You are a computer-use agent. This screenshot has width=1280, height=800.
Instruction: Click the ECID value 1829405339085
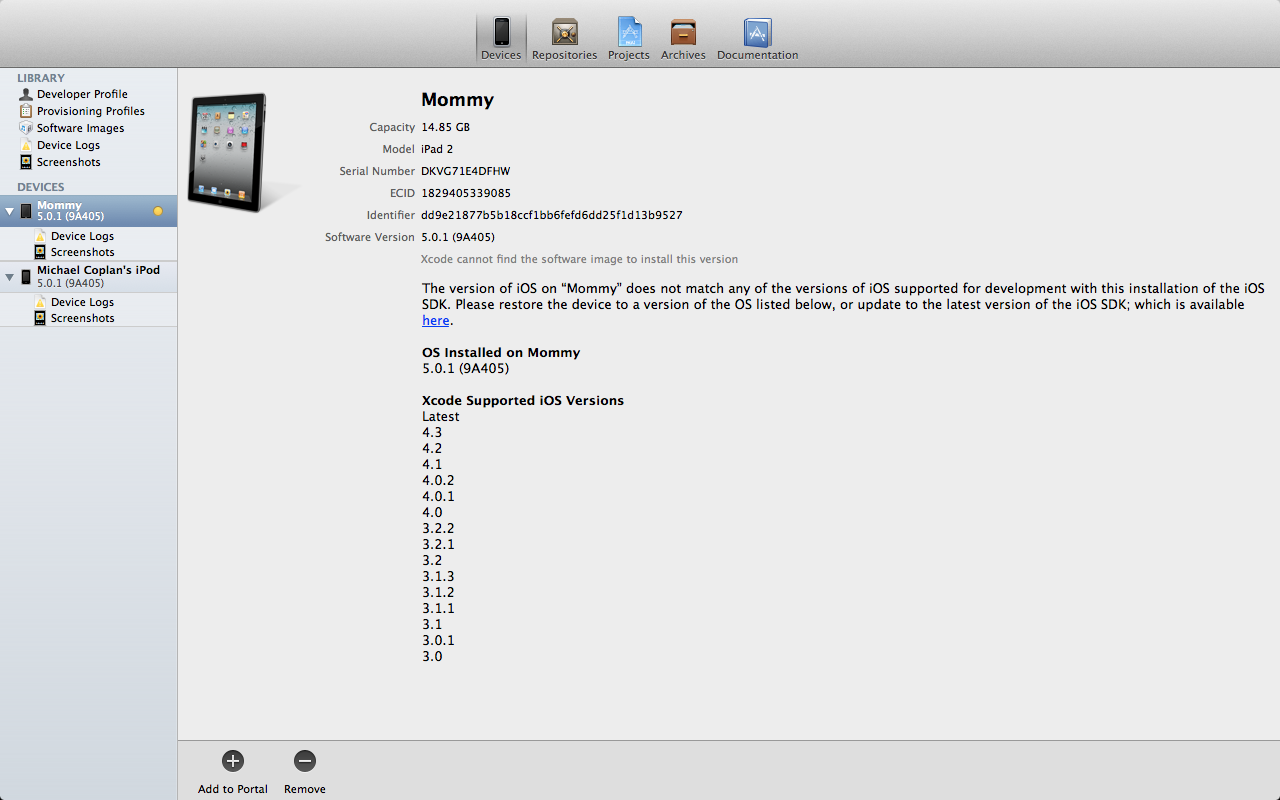[466, 193]
